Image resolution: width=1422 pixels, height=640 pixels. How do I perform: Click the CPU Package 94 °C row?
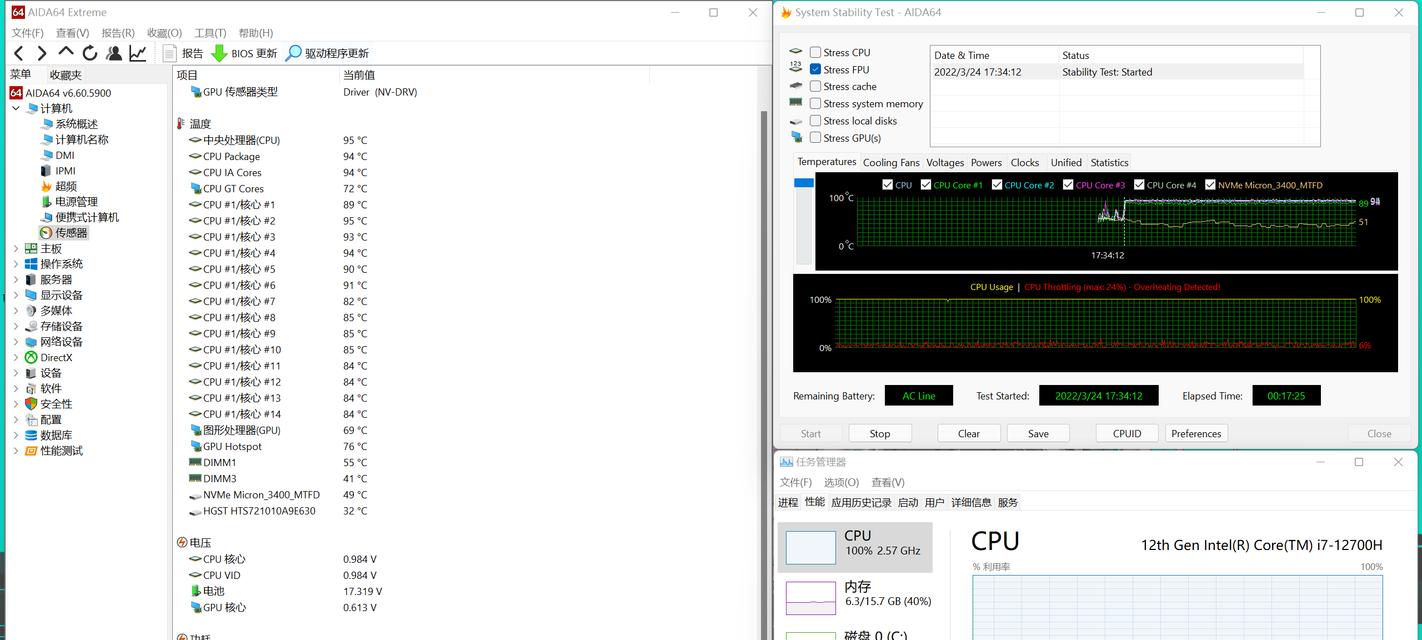(x=280, y=156)
